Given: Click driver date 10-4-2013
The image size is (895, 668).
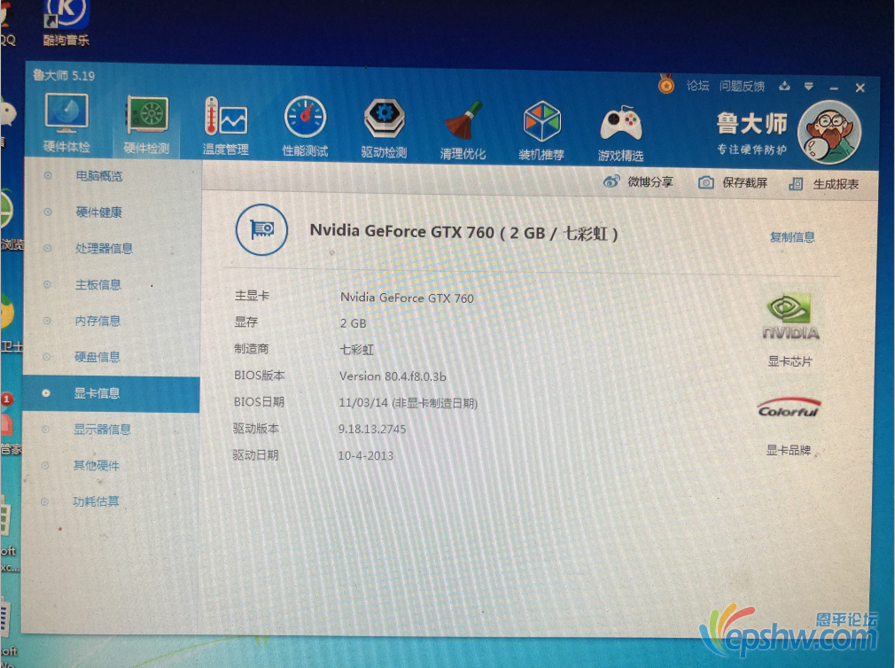Looking at the screenshot, I should click(365, 456).
